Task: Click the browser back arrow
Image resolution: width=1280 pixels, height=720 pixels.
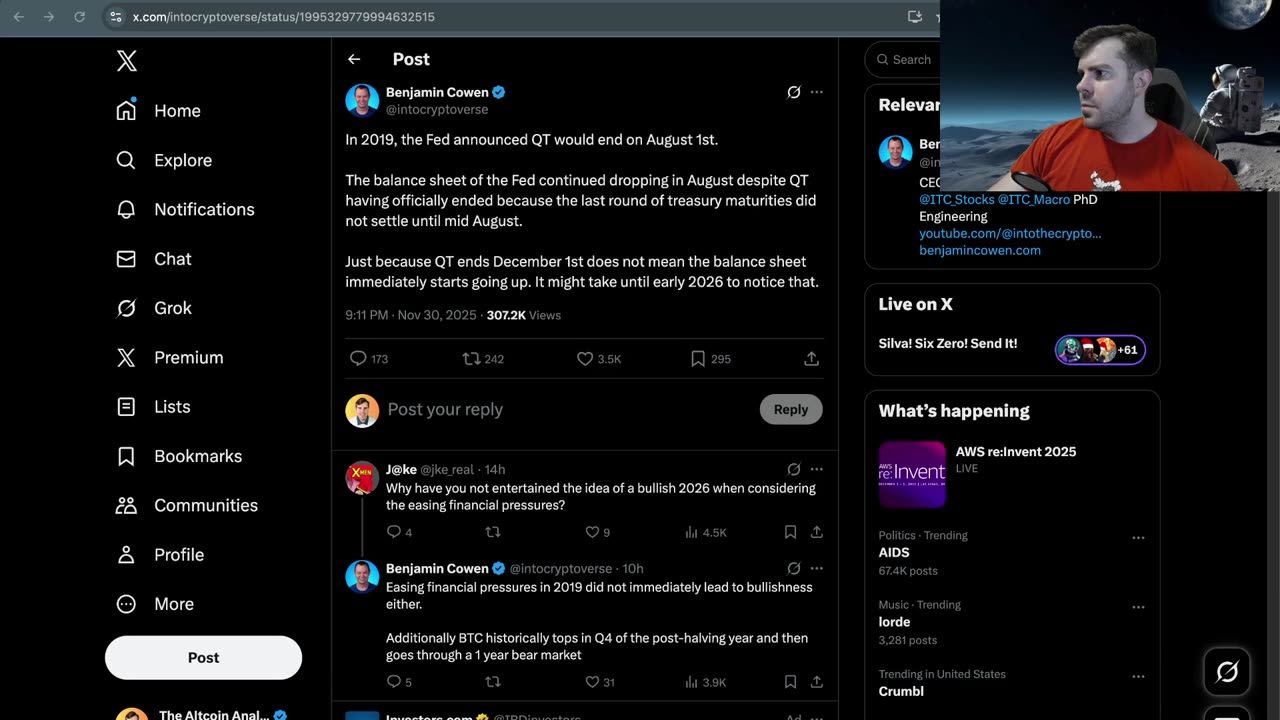Action: point(18,17)
